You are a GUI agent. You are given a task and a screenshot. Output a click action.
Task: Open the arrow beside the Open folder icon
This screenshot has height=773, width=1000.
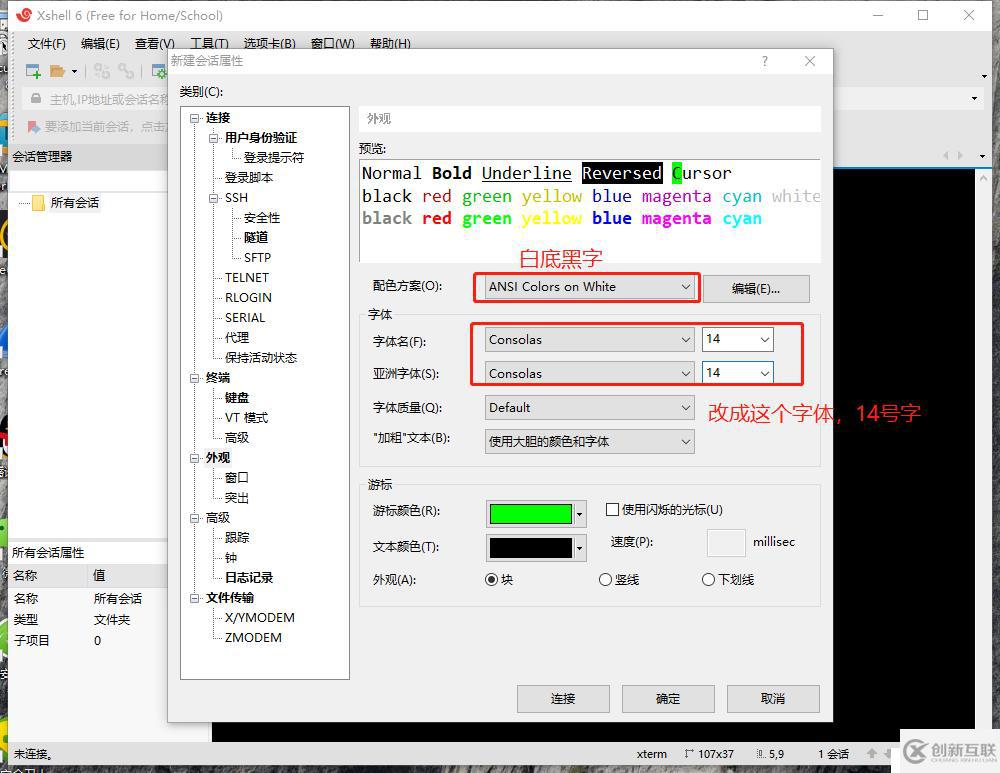74,71
